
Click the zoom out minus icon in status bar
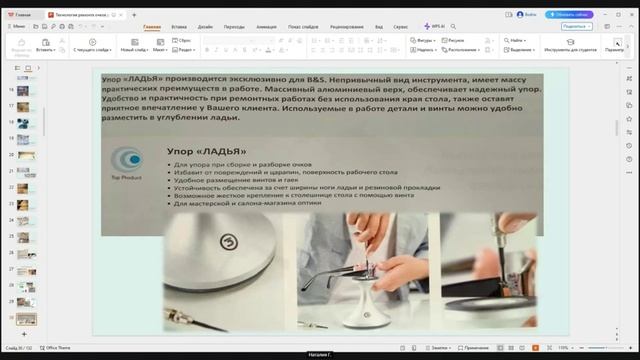click(x=581, y=348)
